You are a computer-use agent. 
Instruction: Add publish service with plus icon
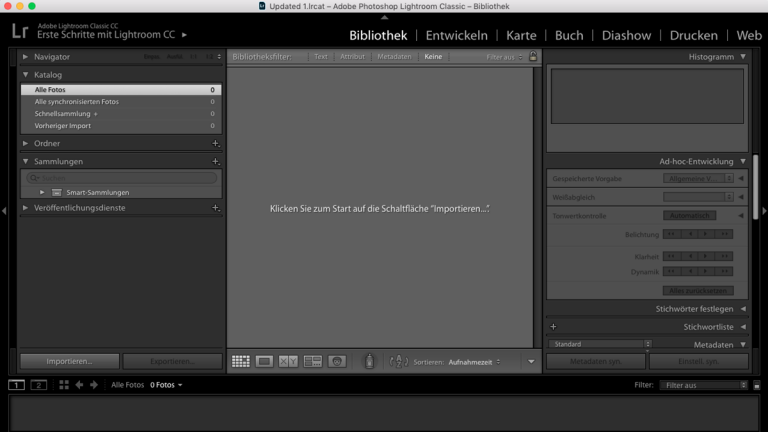click(216, 208)
